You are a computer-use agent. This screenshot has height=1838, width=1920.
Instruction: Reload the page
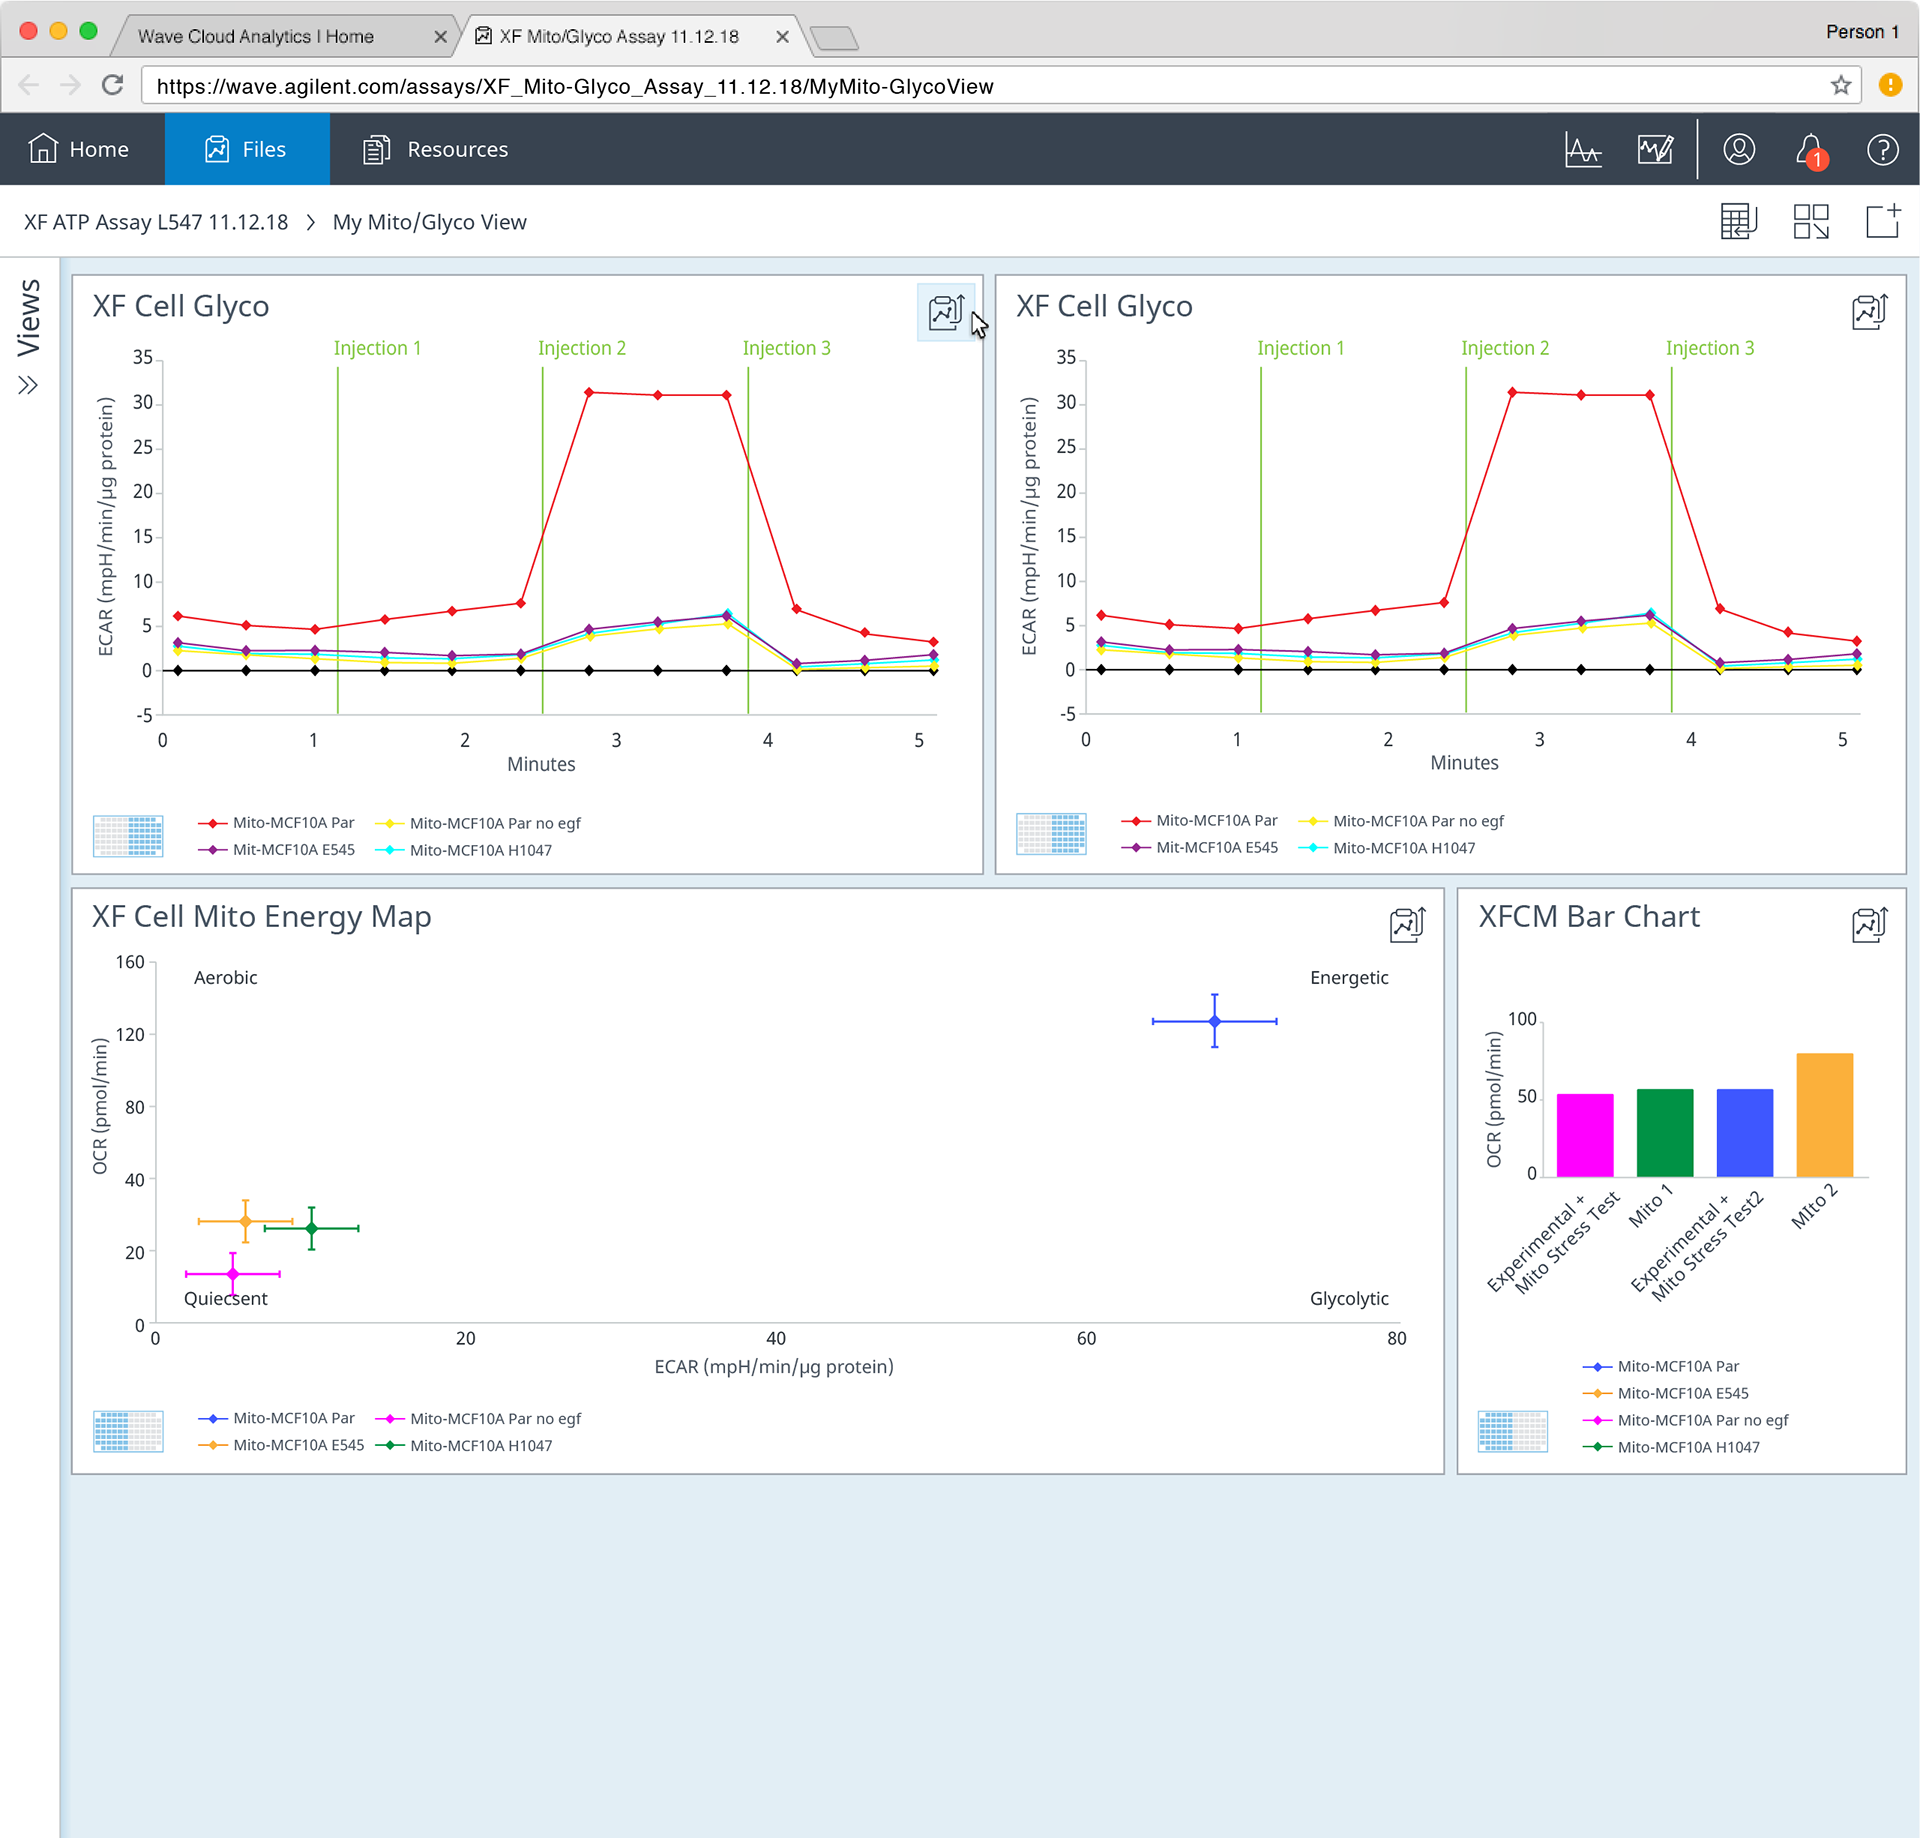[x=112, y=85]
